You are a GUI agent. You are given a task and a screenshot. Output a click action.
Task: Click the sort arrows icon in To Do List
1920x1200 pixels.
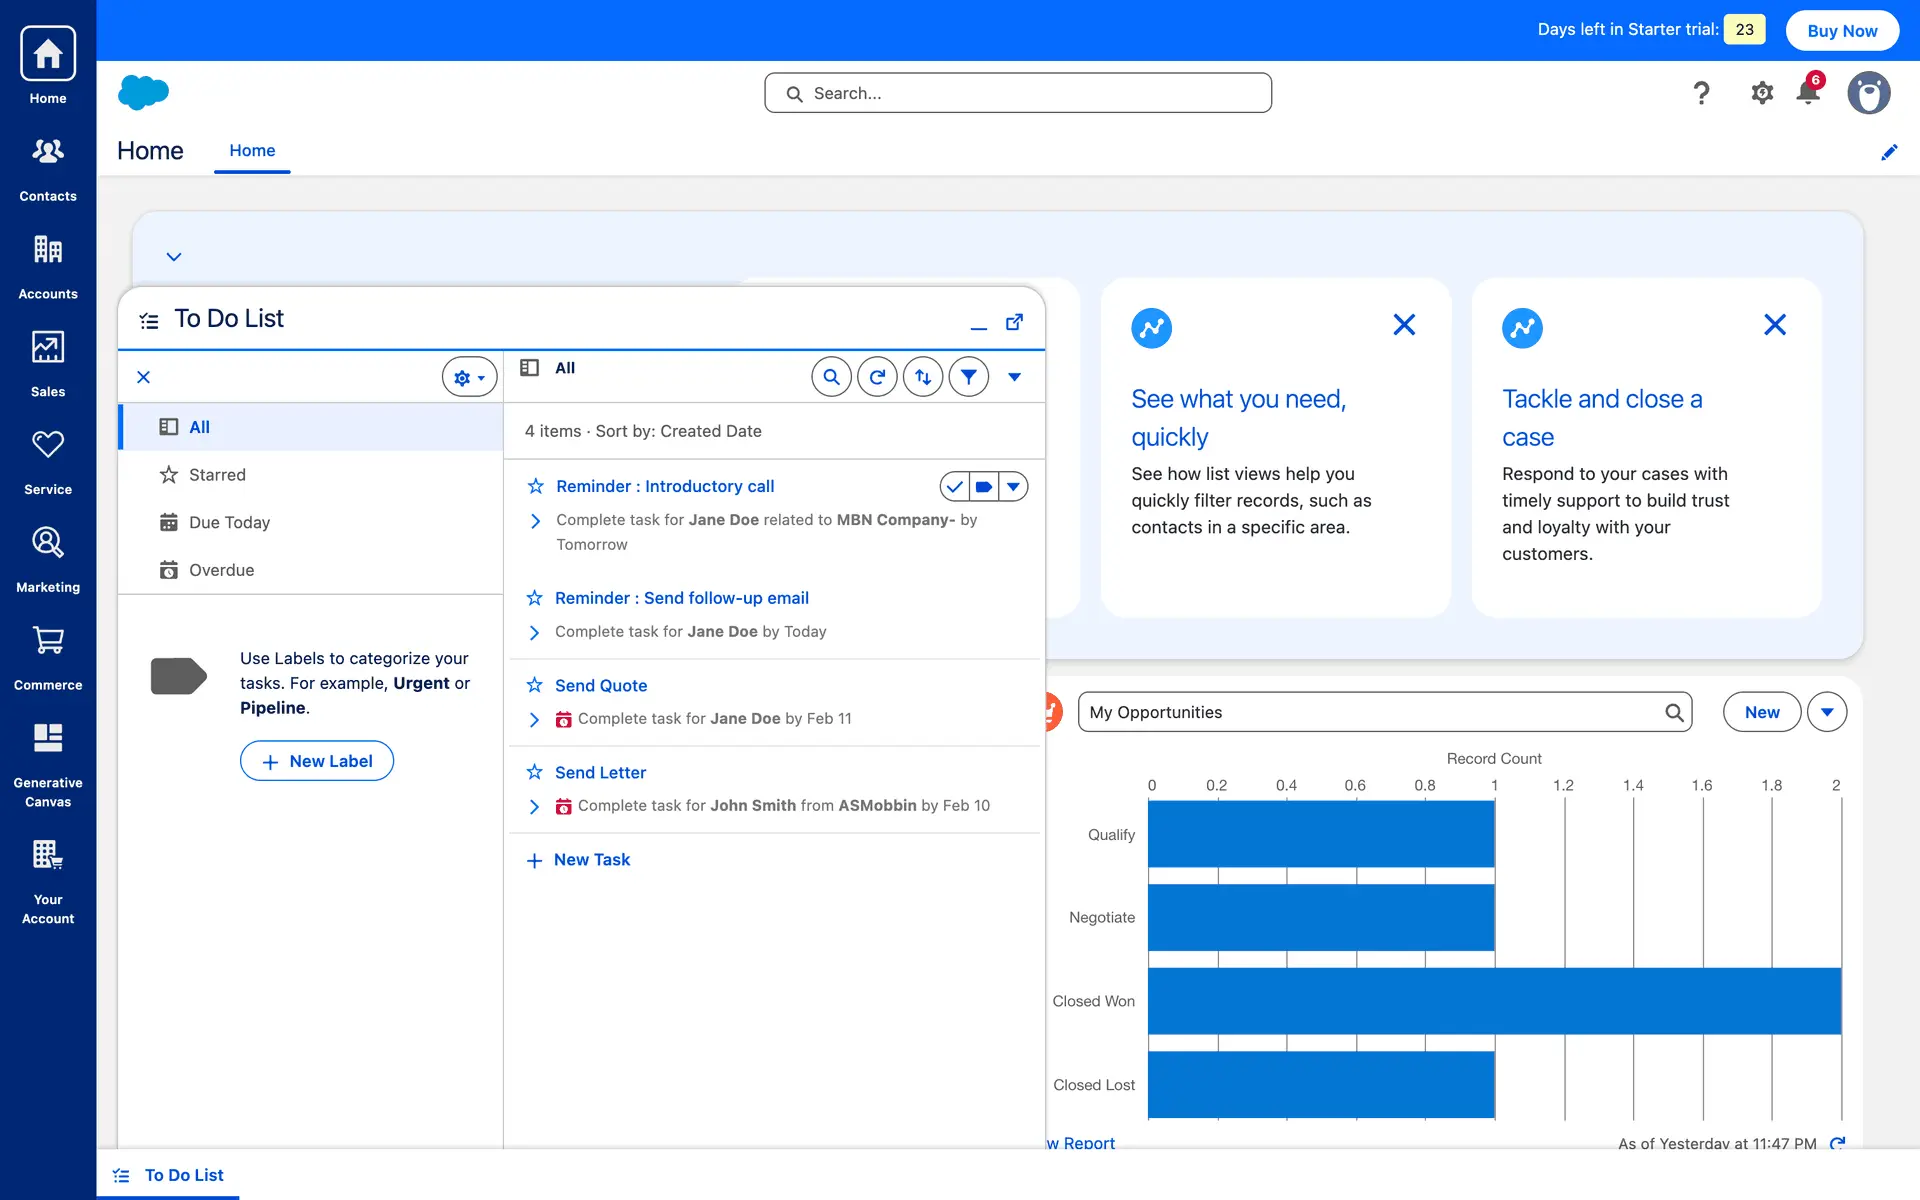(923, 377)
